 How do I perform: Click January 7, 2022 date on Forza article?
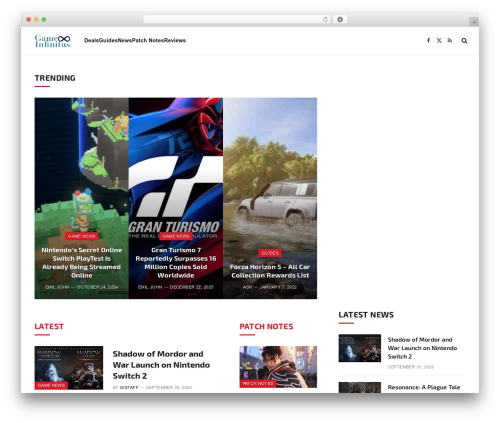[x=278, y=287]
